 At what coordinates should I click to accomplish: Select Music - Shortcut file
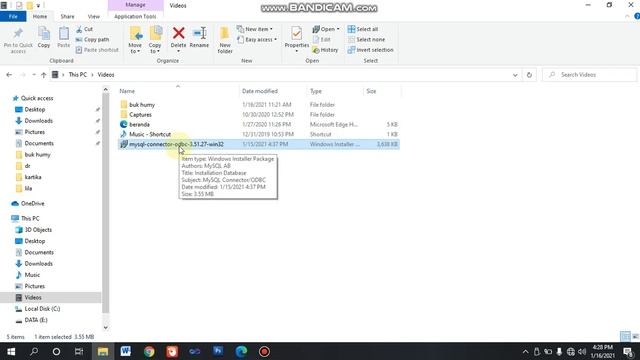tap(259, 134)
